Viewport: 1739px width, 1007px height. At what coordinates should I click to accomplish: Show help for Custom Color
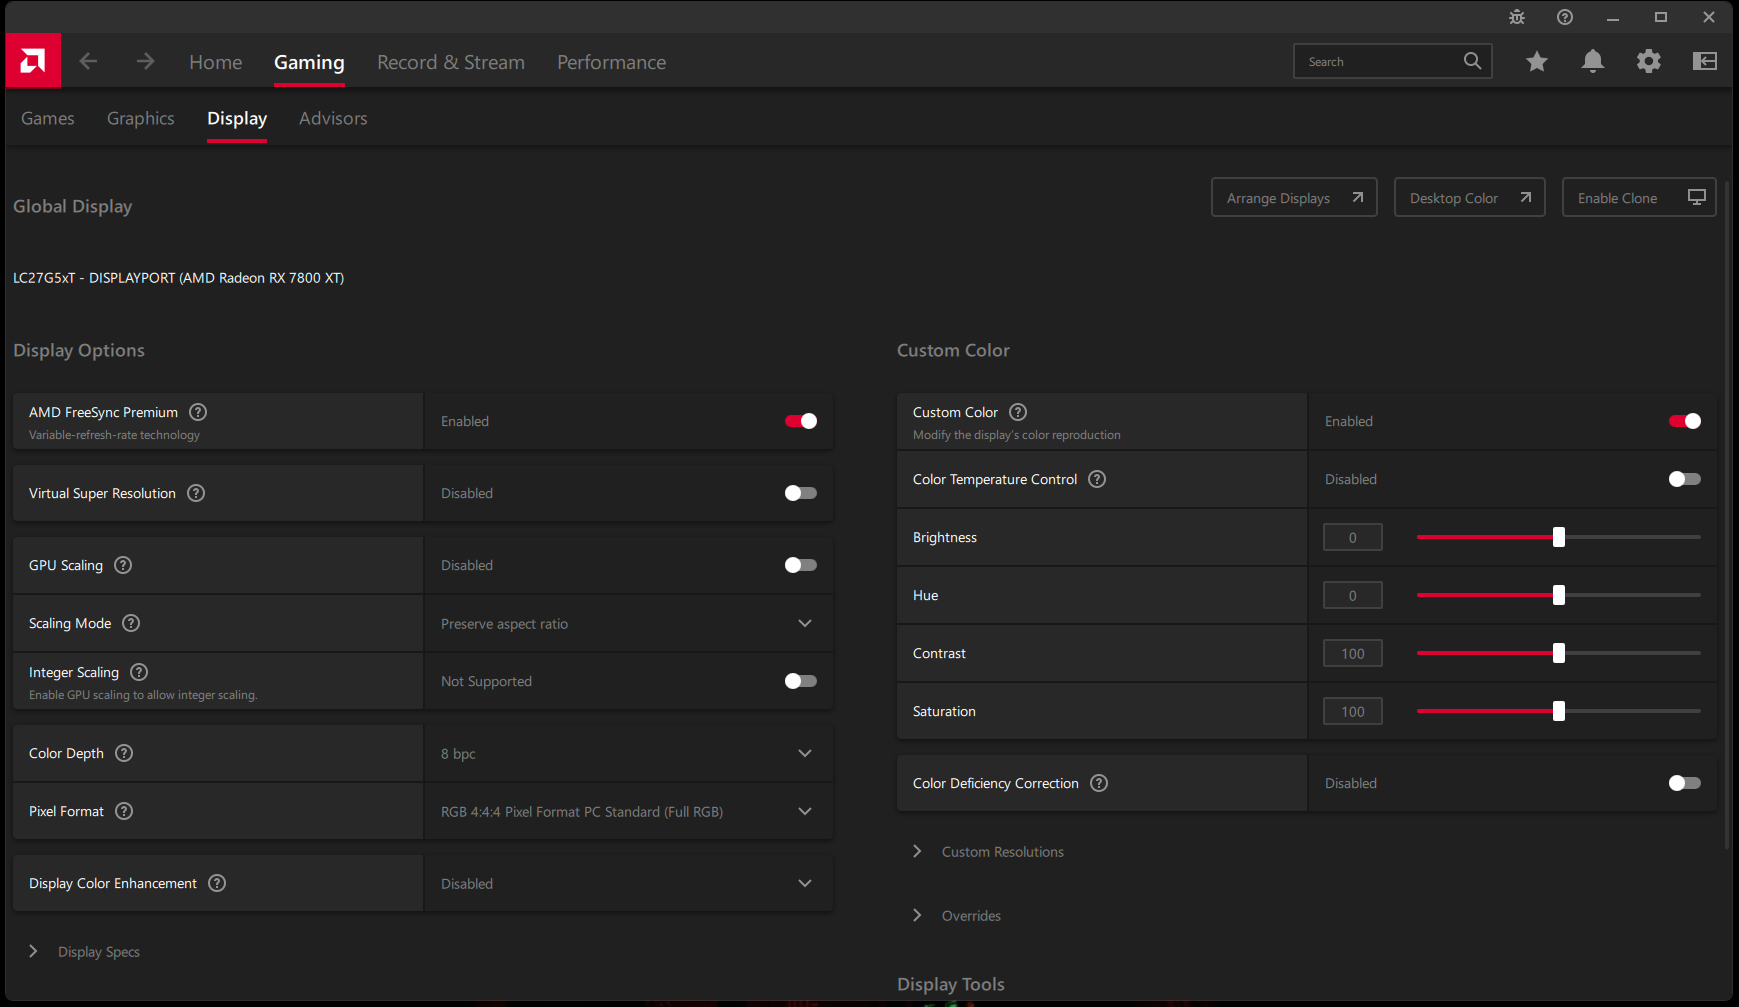click(x=1018, y=412)
